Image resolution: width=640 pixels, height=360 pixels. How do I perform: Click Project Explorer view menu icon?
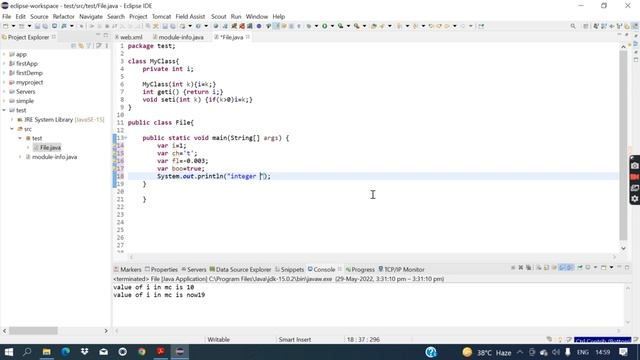coord(107,46)
